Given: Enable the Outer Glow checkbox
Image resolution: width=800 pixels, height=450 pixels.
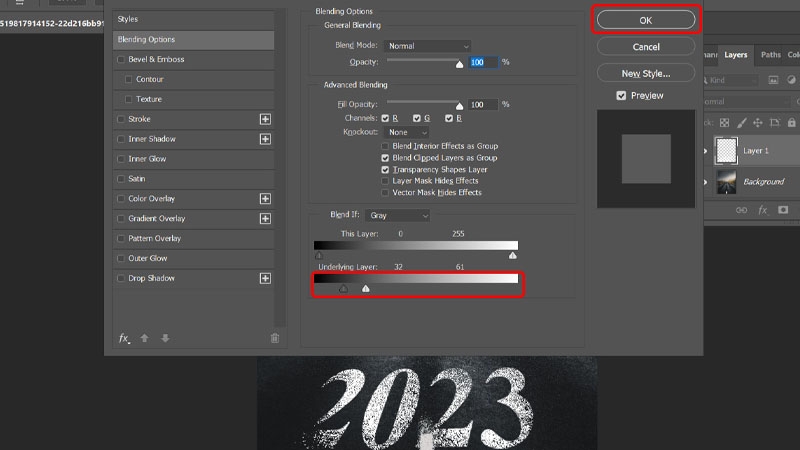Looking at the screenshot, I should 121,259.
